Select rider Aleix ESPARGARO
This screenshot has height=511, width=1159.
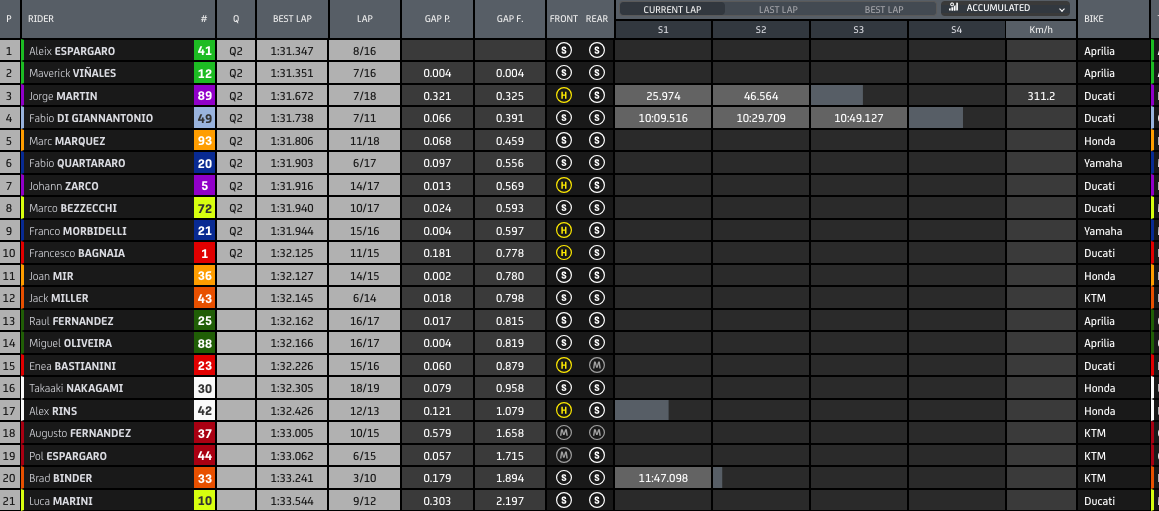click(x=72, y=51)
